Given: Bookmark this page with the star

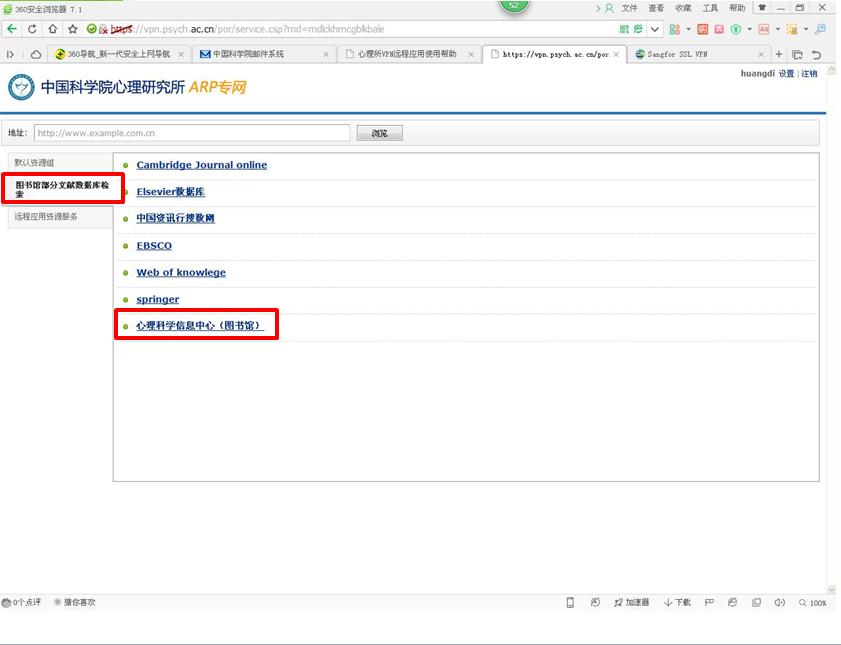Looking at the screenshot, I should click(x=73, y=29).
